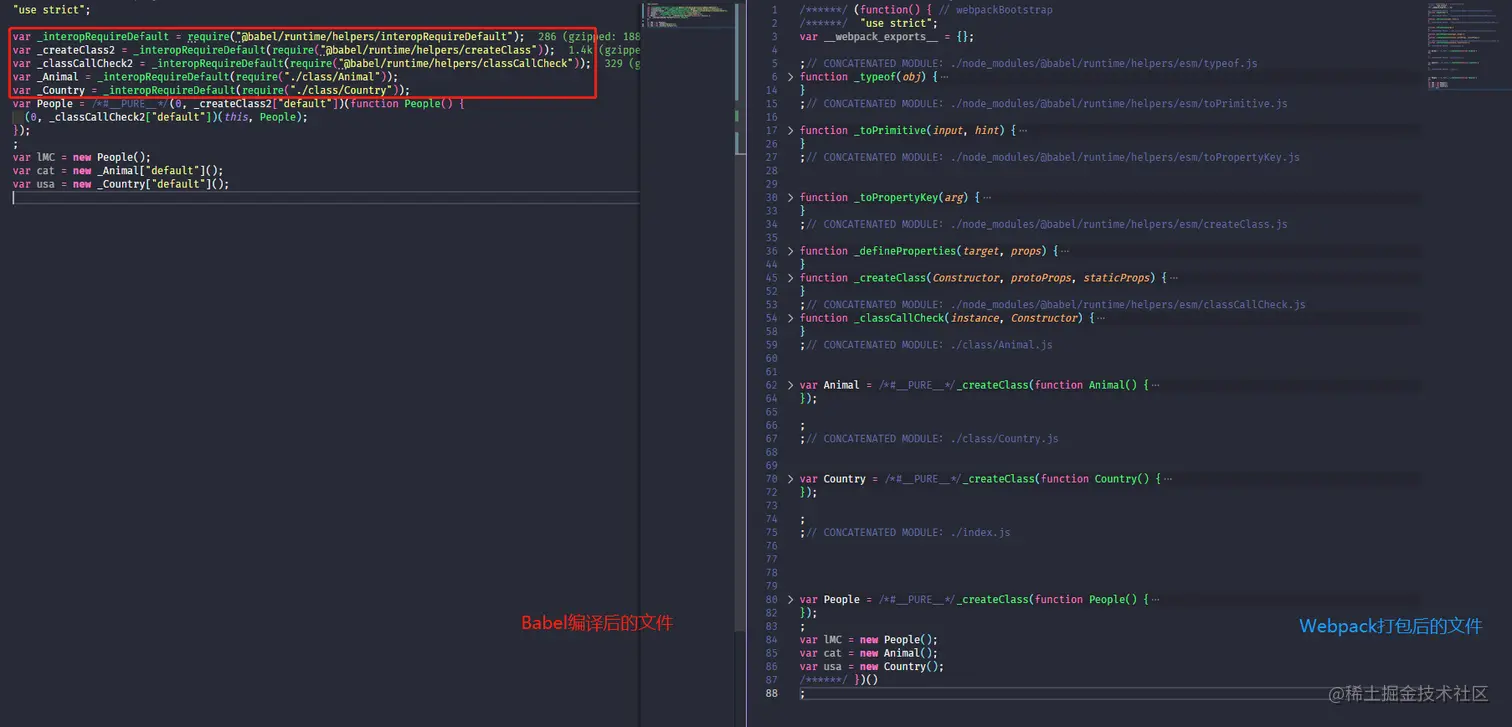Click the _classCallCheck2 require line
Image resolution: width=1512 pixels, height=727 pixels.
coord(302,63)
